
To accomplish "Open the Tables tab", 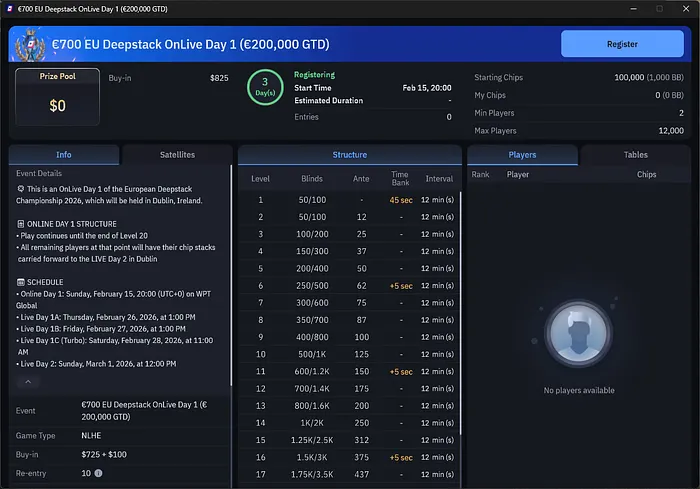I will tap(635, 155).
